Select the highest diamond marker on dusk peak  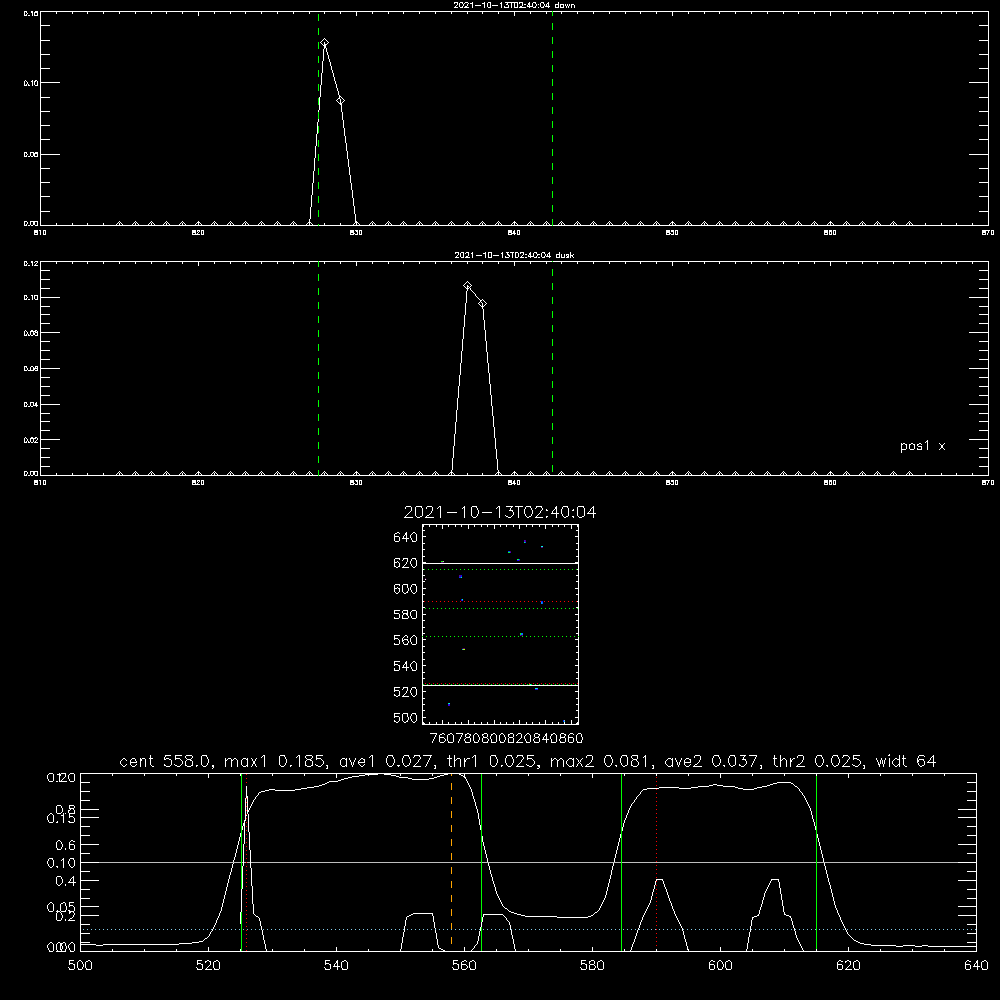pyautogui.click(x=467, y=286)
